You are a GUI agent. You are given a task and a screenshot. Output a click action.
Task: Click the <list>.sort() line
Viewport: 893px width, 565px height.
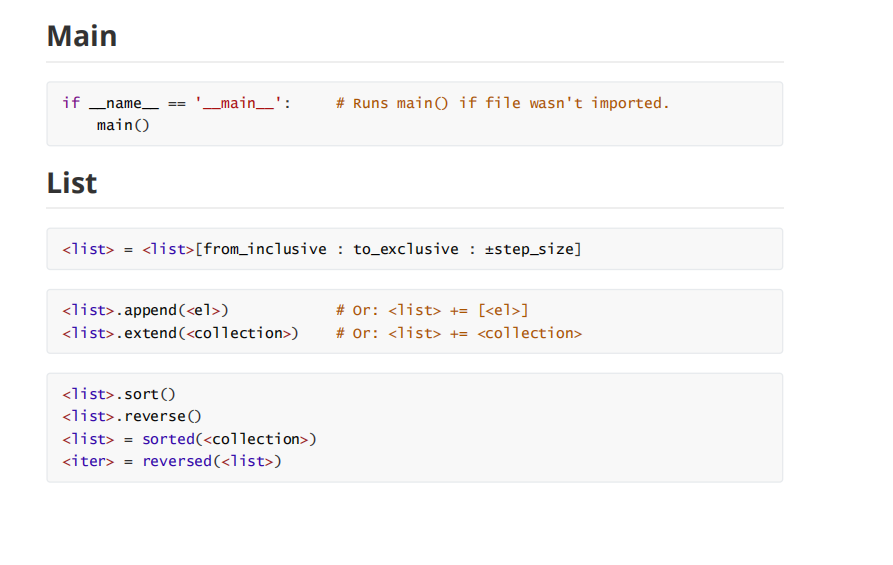pyautogui.click(x=119, y=394)
